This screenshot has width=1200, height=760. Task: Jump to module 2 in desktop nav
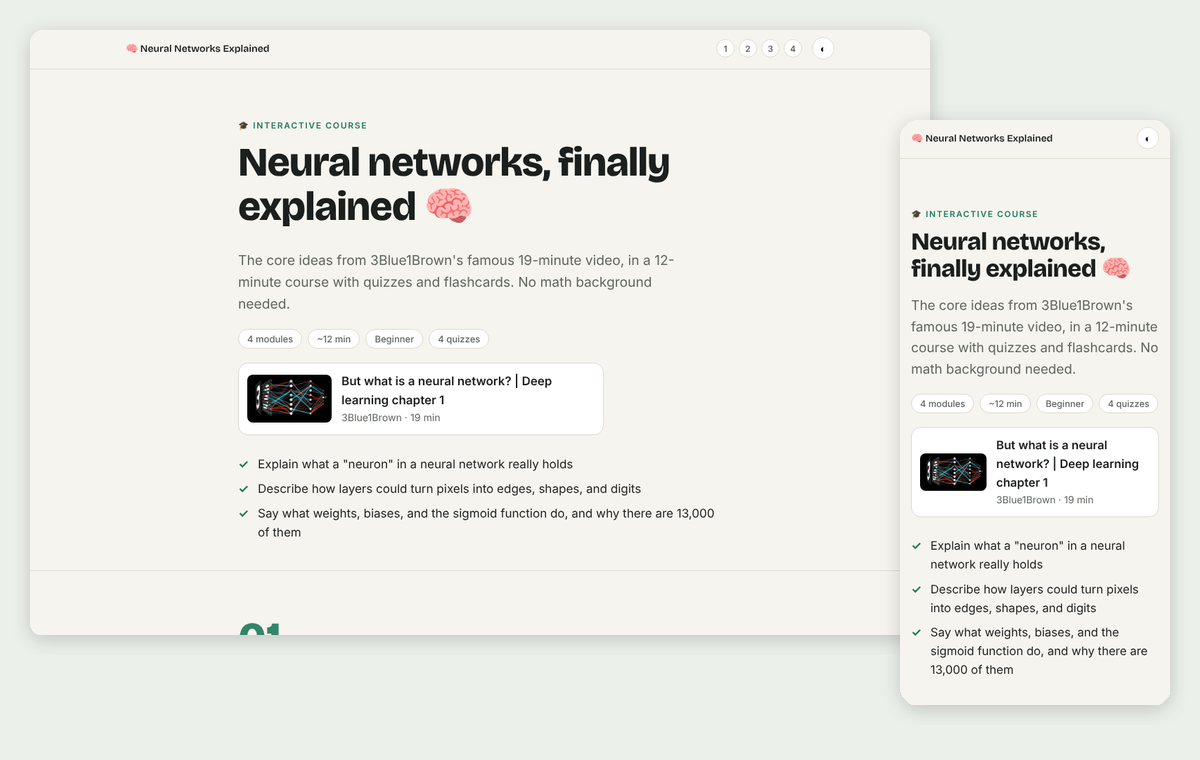click(x=748, y=48)
